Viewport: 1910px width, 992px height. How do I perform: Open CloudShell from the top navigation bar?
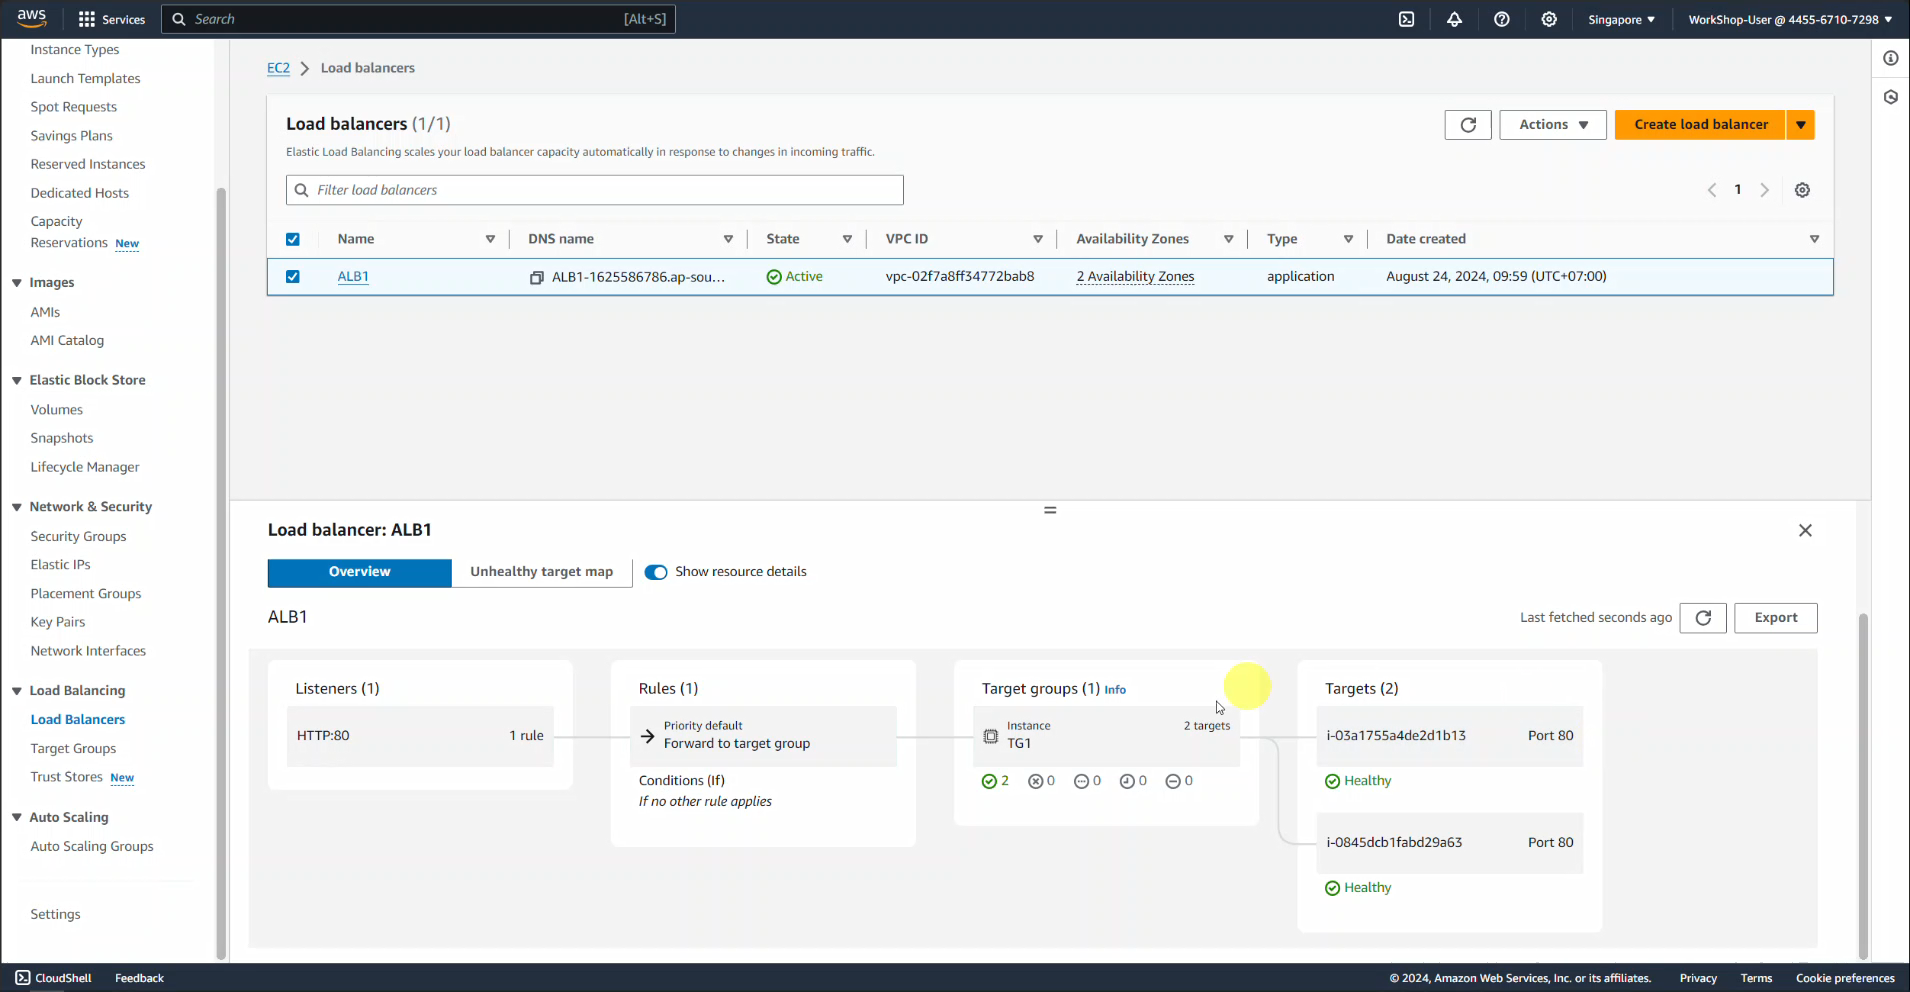[x=1406, y=19]
